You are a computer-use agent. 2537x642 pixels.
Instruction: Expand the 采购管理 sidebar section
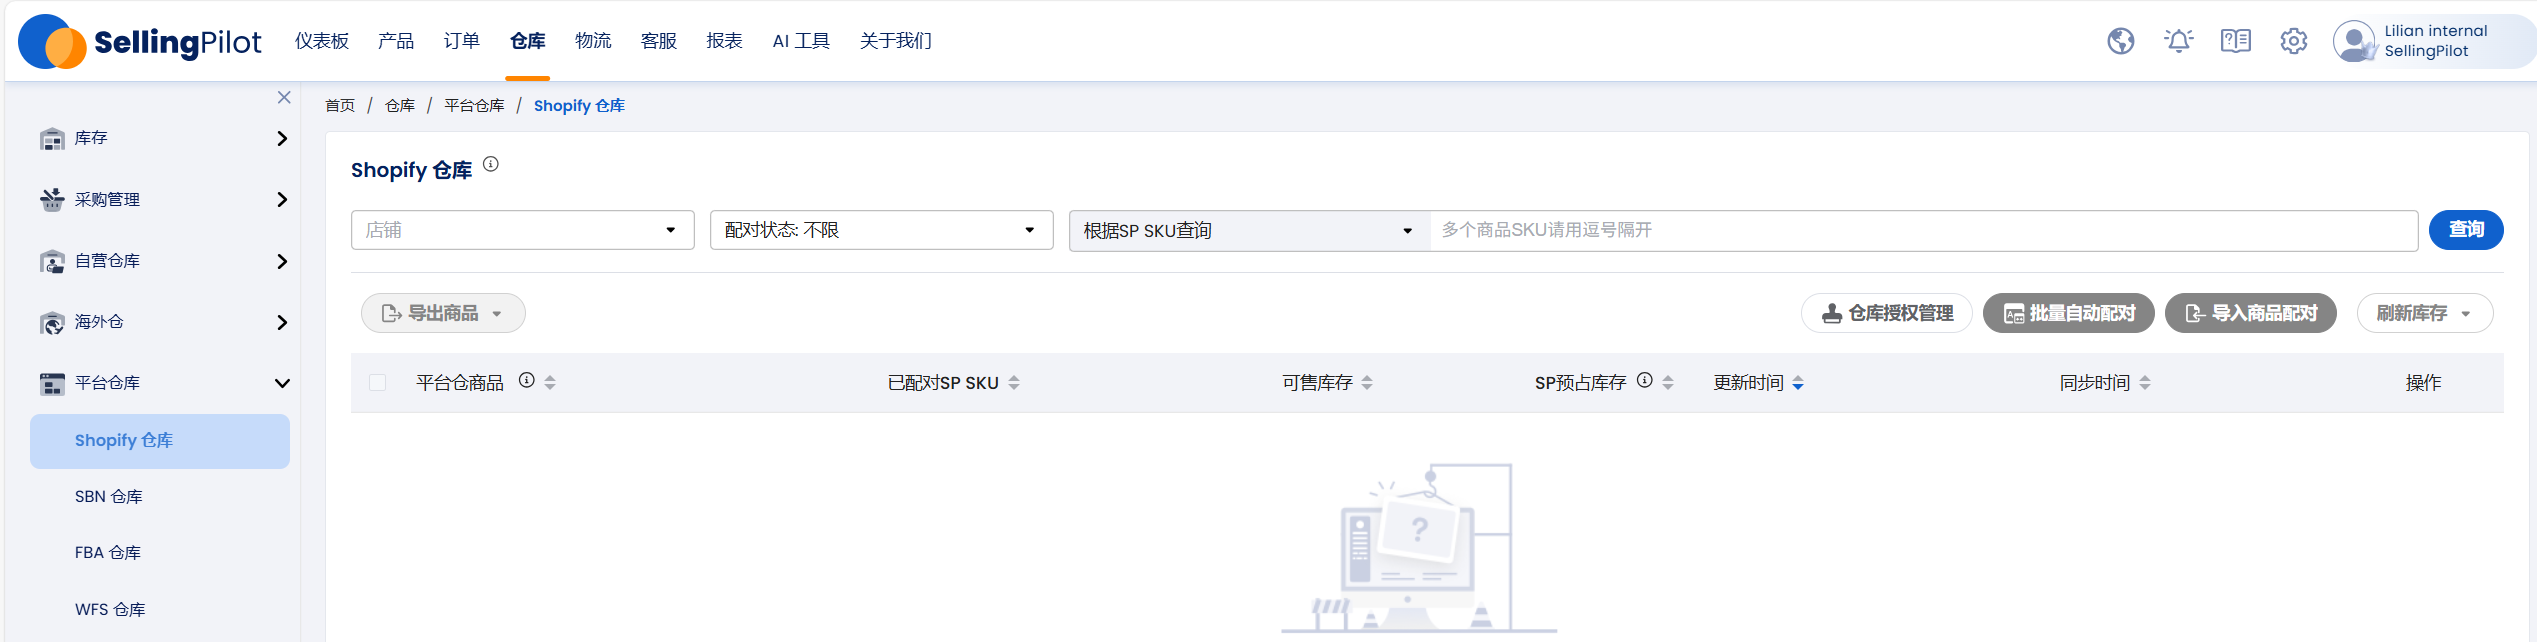[x=282, y=200]
